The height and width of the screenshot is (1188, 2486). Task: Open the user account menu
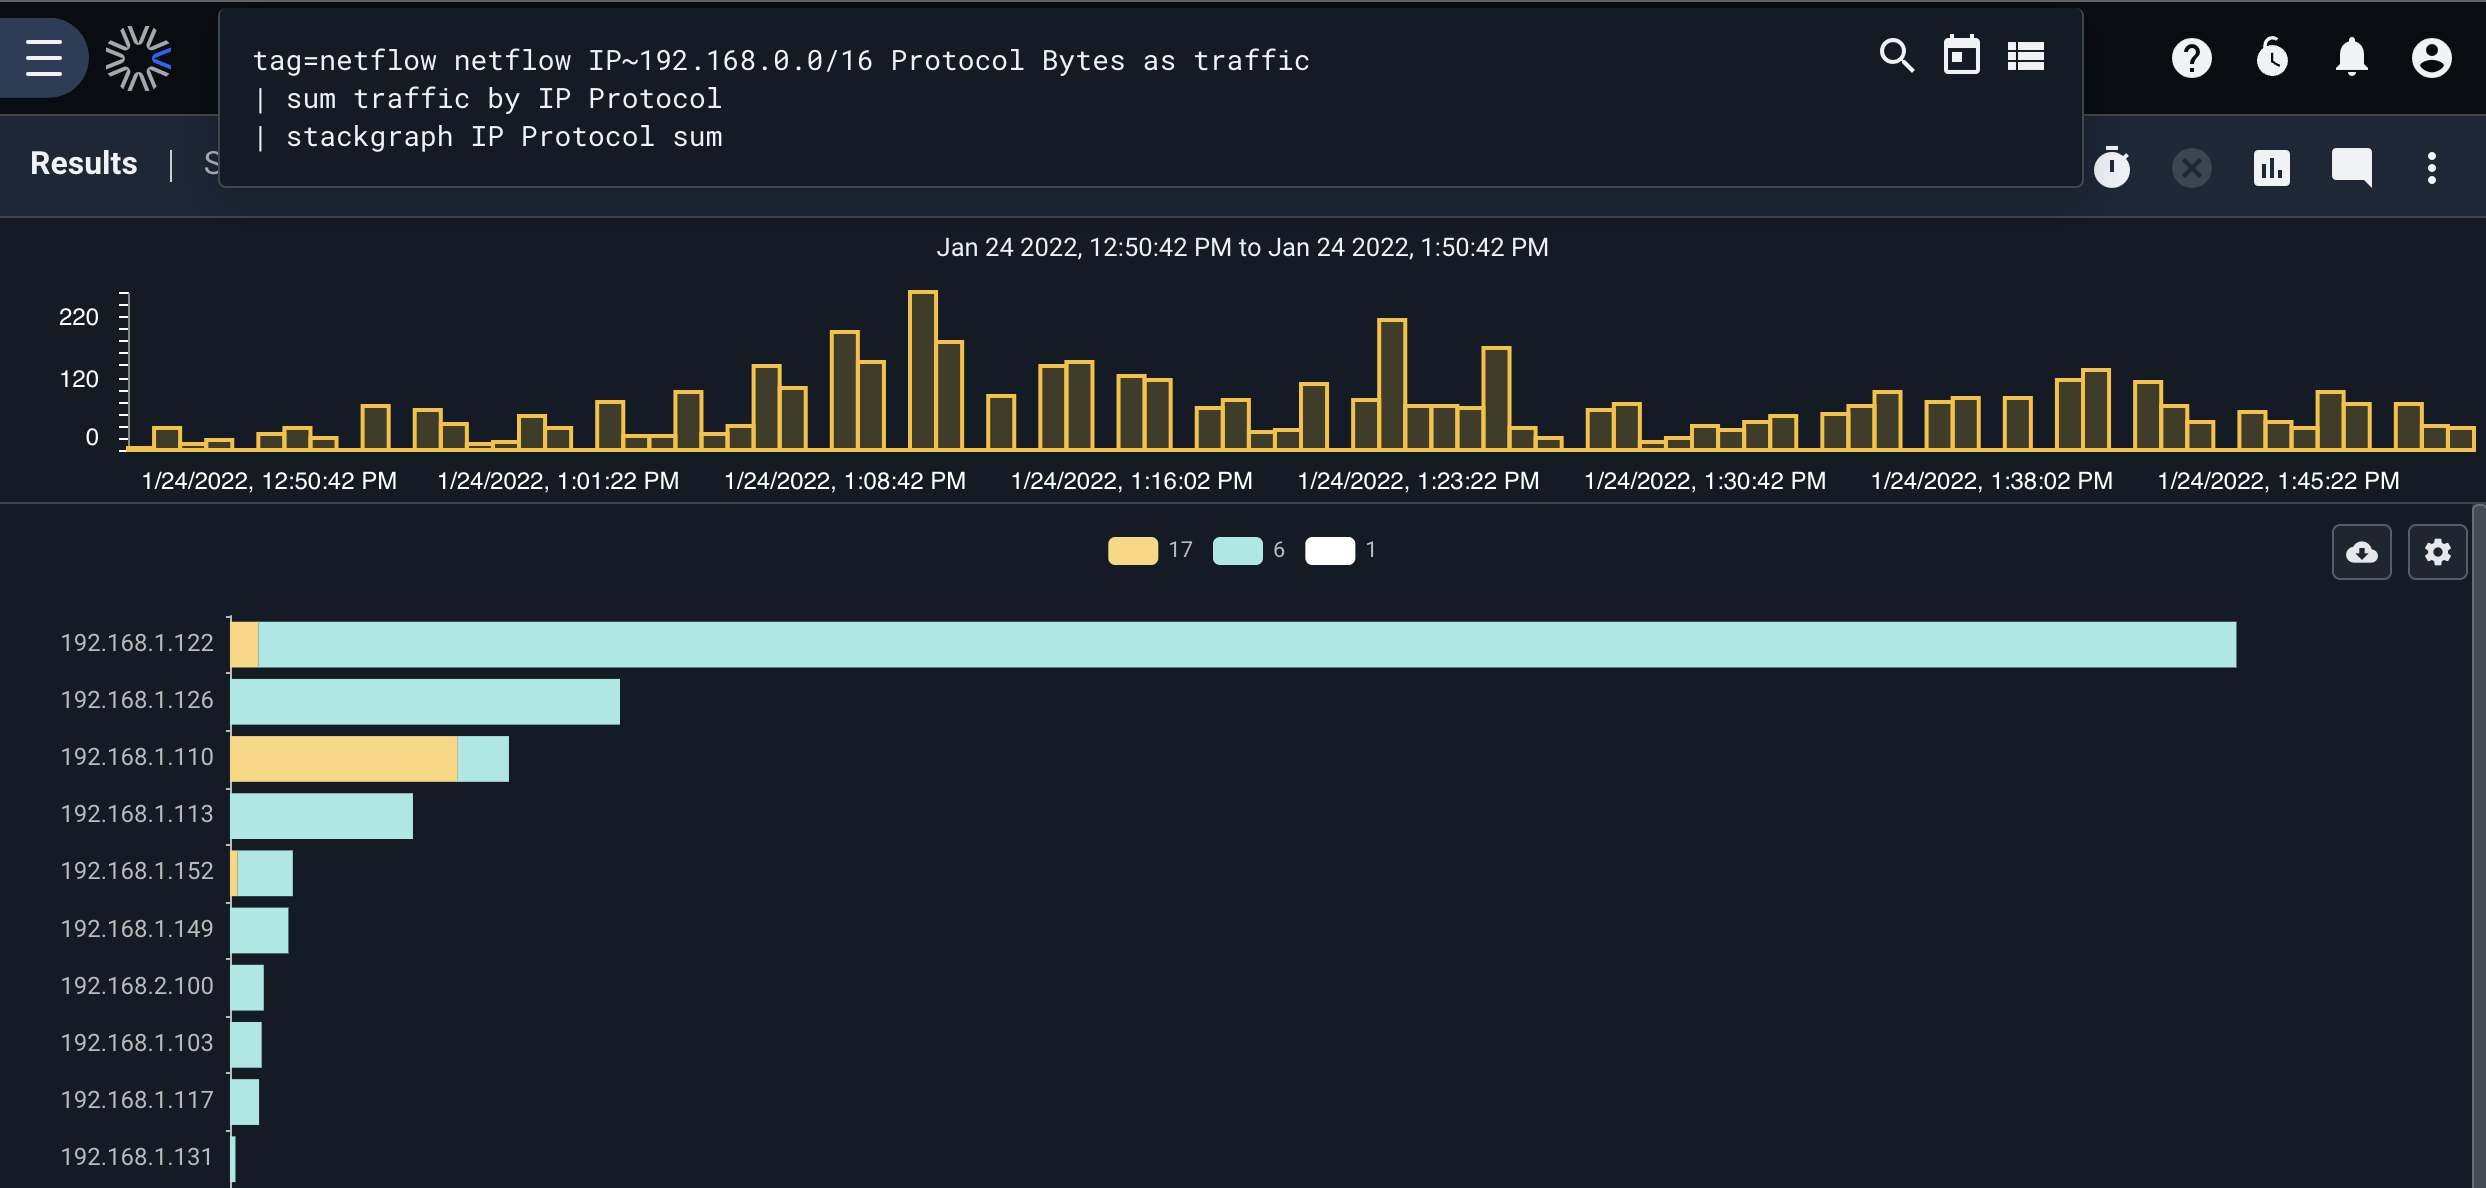coord(2431,58)
